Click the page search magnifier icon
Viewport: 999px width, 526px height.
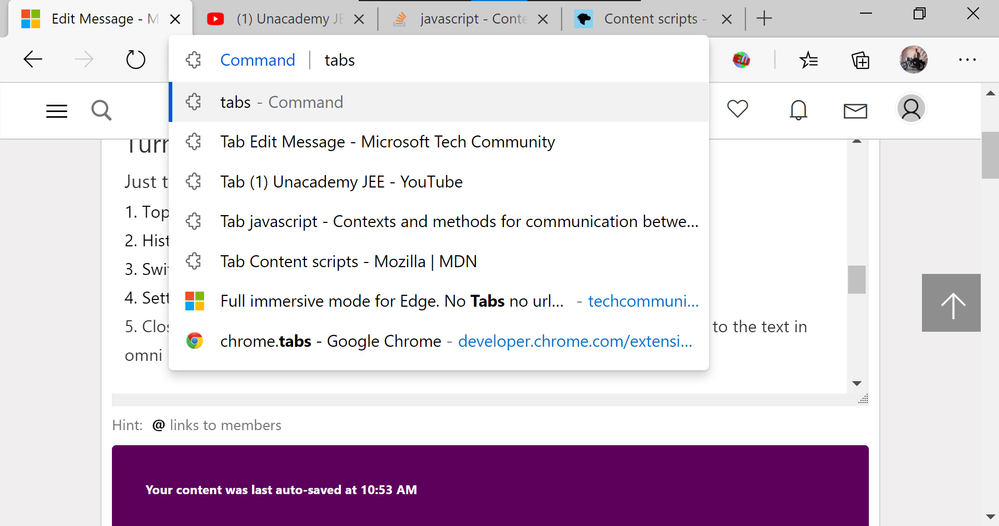[101, 111]
